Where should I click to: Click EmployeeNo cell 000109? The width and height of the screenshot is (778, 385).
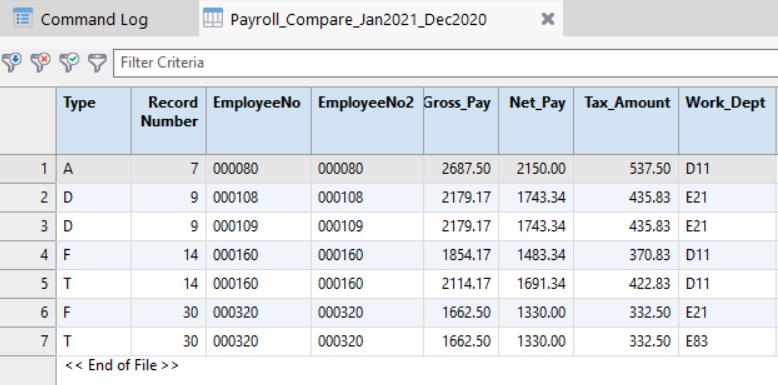click(259, 226)
